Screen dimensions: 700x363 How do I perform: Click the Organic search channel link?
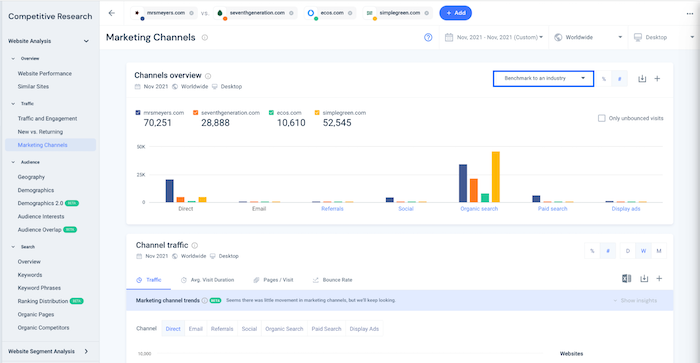pyautogui.click(x=479, y=209)
